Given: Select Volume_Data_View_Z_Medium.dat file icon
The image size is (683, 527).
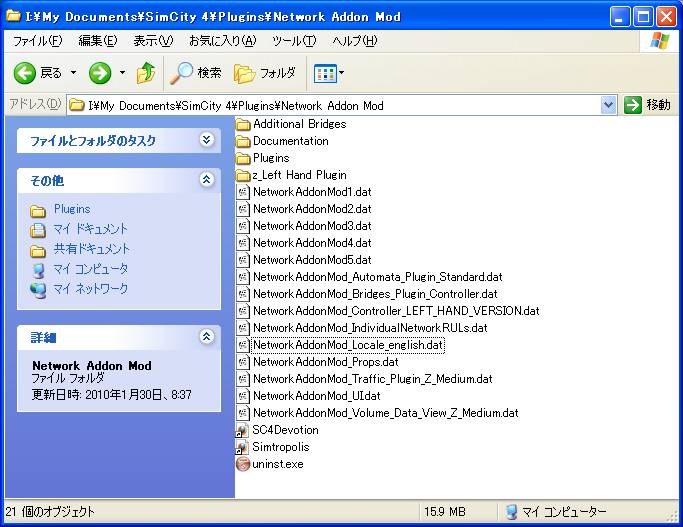Looking at the screenshot, I should [243, 413].
